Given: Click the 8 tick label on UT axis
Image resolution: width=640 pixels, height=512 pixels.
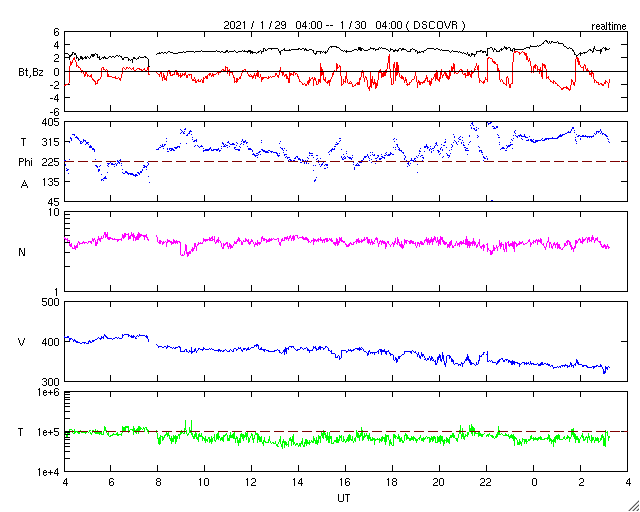Looking at the screenshot, I should 158,482.
